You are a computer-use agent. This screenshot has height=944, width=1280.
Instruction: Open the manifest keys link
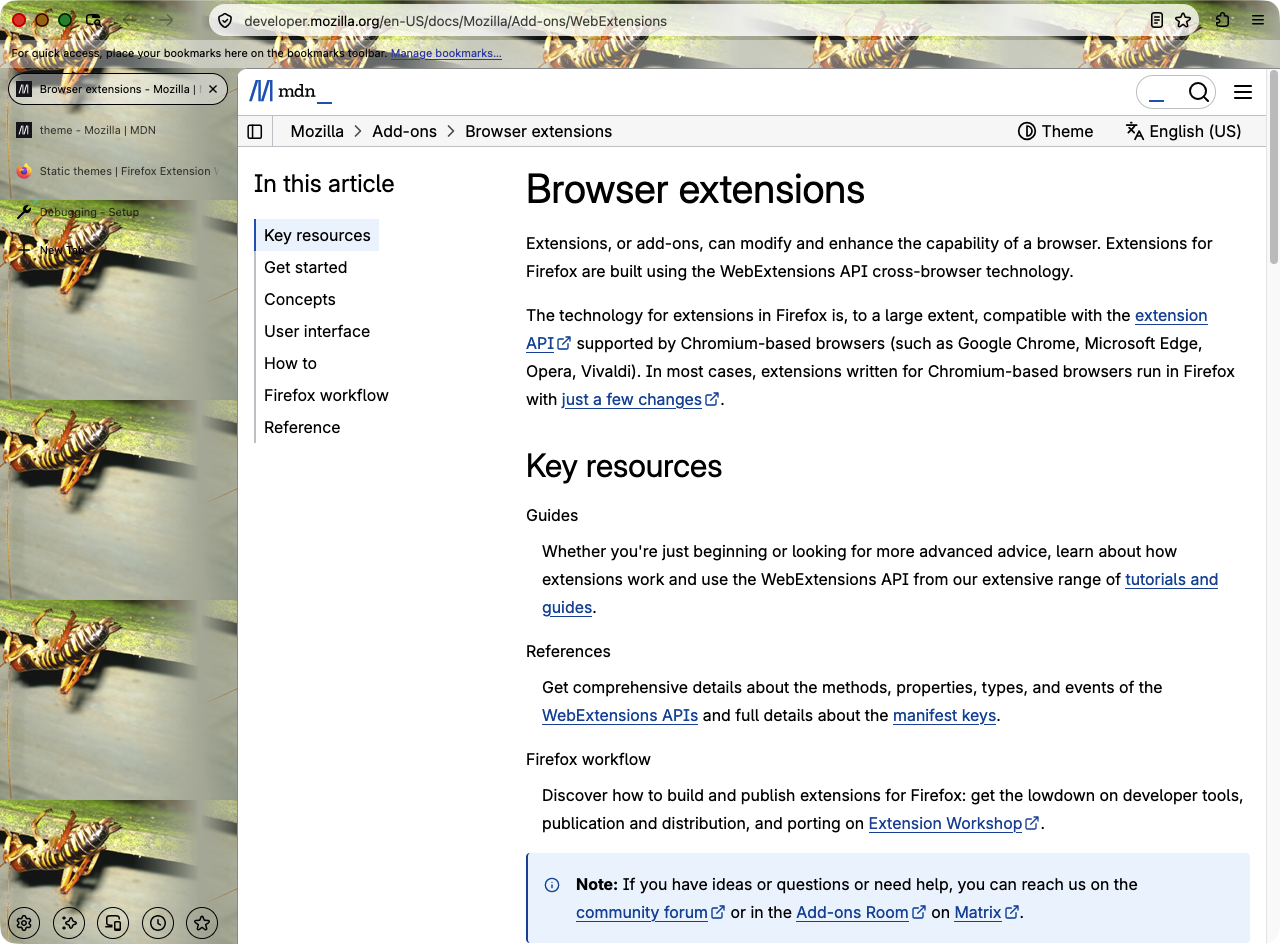point(944,715)
